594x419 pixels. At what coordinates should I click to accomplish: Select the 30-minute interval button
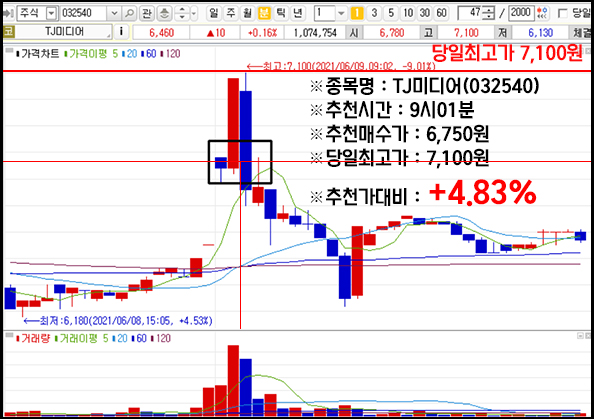pos(425,13)
